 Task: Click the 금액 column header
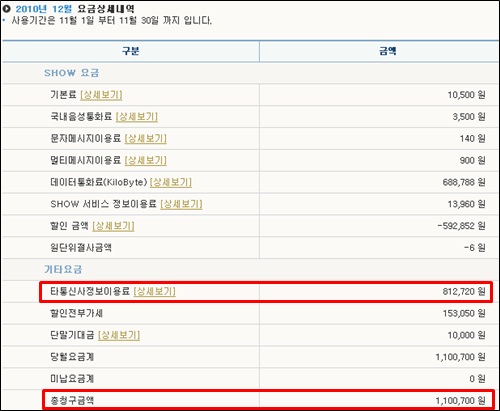388,51
